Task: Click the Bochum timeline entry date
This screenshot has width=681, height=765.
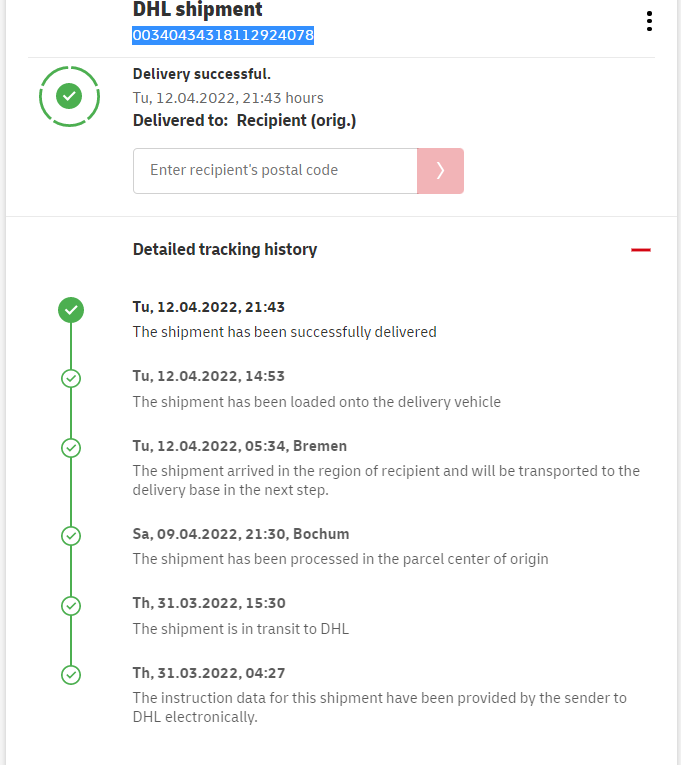Action: (241, 534)
